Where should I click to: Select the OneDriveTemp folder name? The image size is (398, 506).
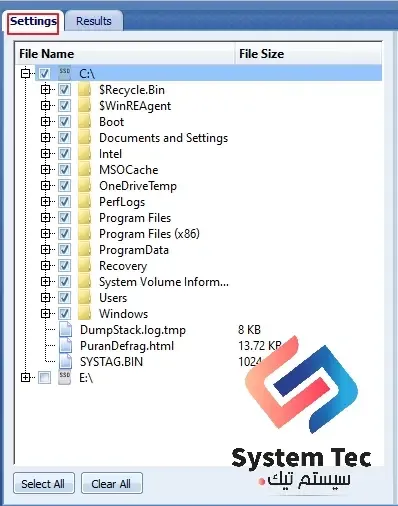point(138,186)
